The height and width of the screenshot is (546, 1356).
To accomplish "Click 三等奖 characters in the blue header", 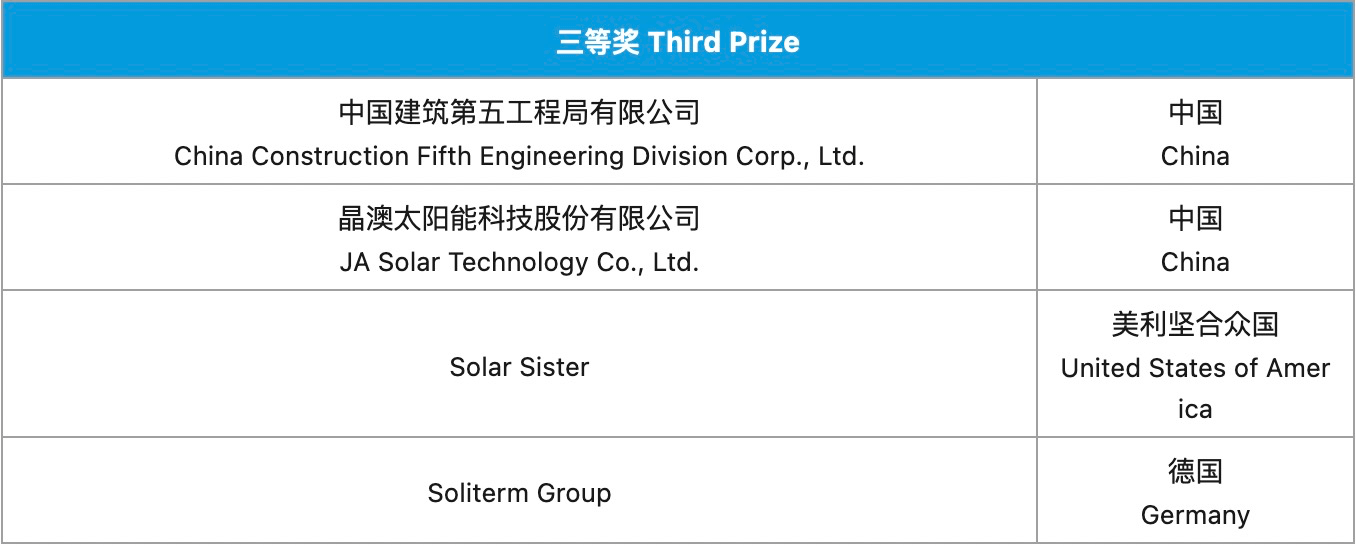I will coord(597,42).
